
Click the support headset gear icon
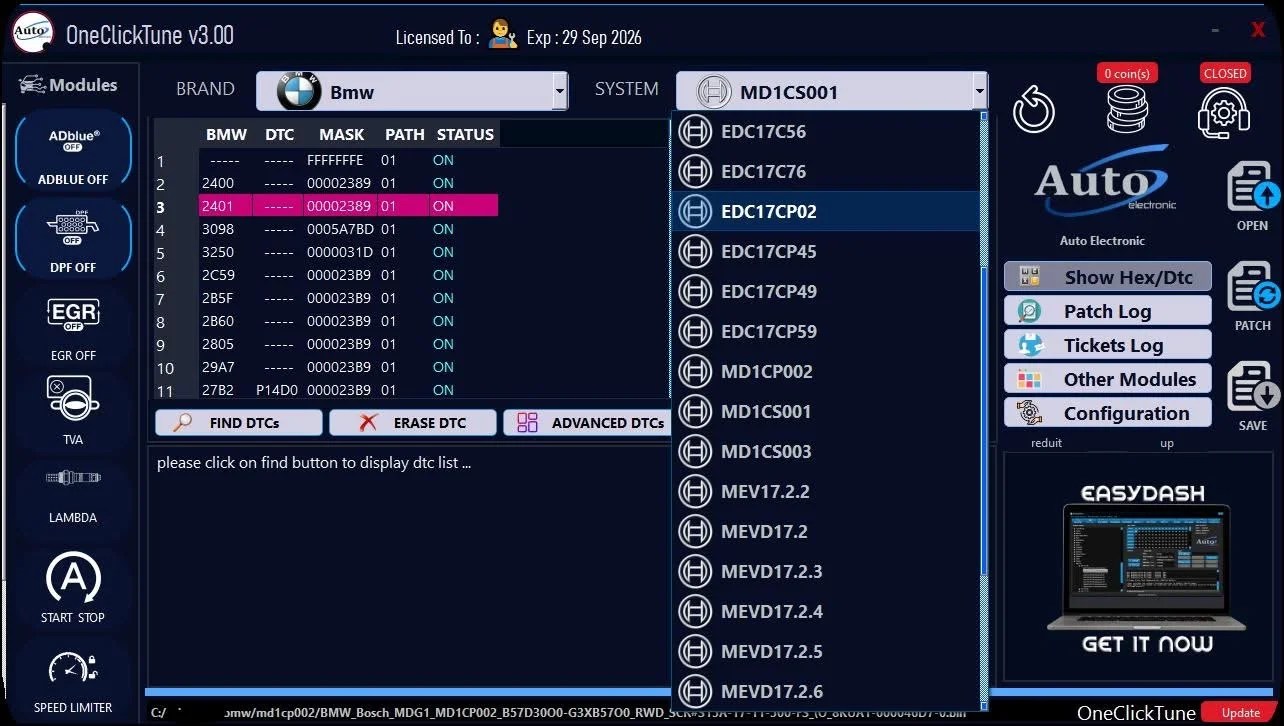click(1224, 112)
